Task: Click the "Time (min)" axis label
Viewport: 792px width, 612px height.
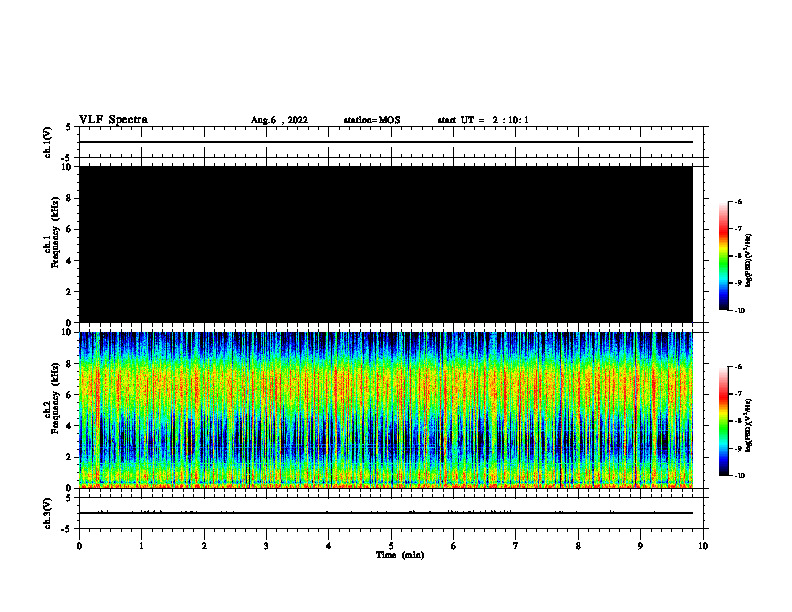Action: coord(400,554)
